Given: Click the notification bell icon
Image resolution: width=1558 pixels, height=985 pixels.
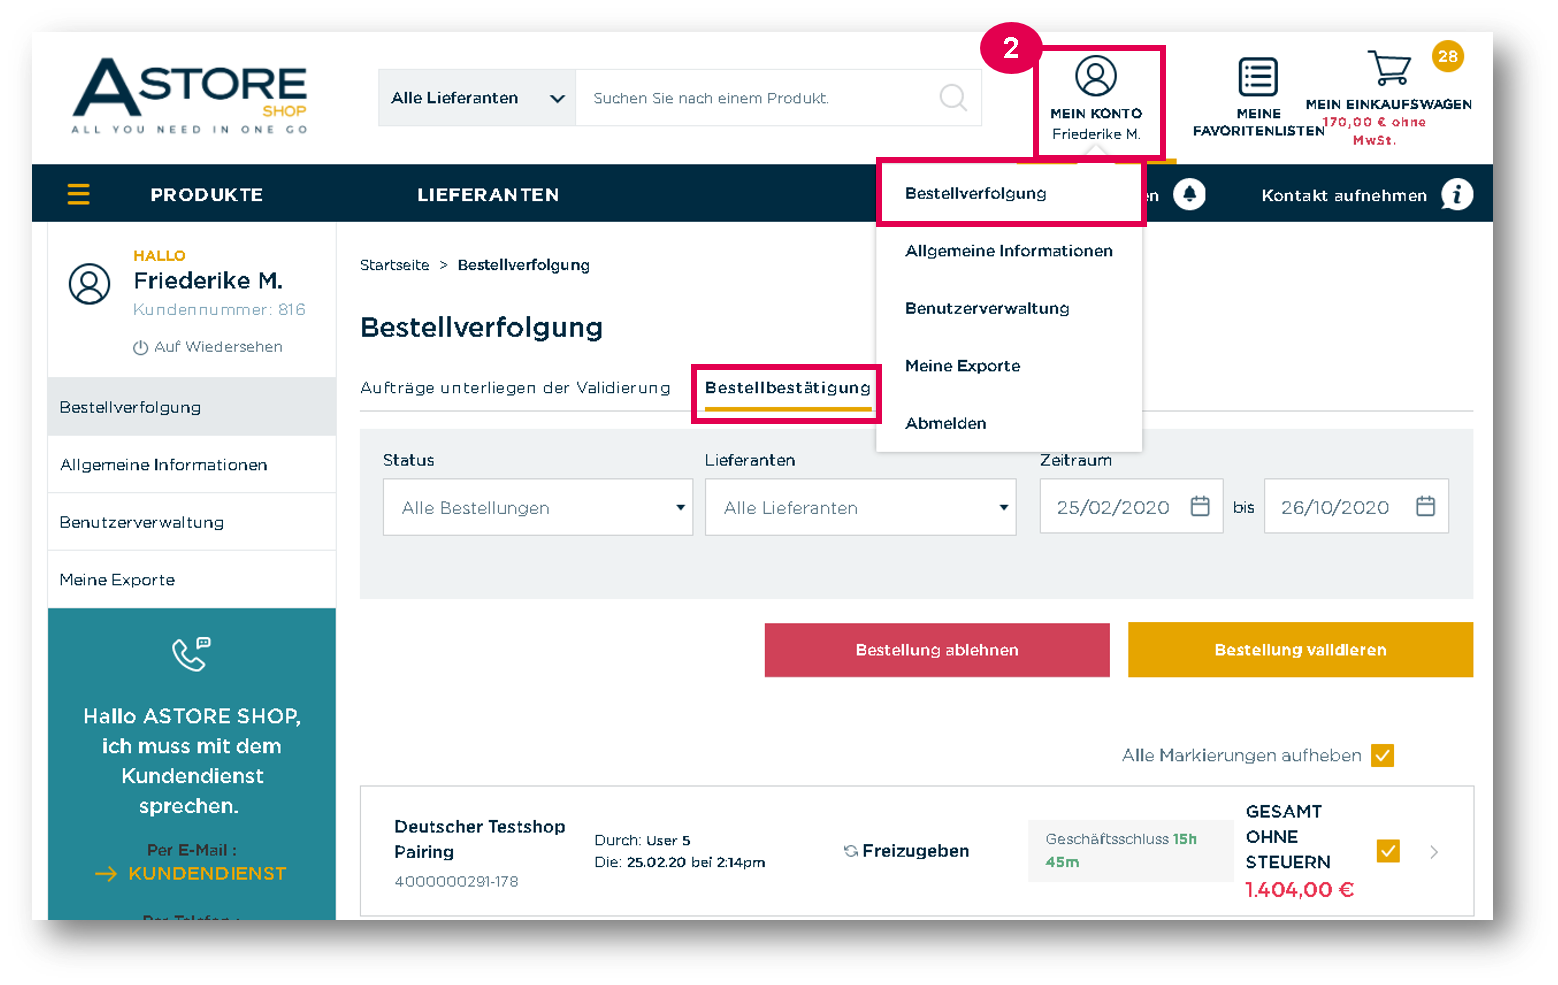Looking at the screenshot, I should 1189,194.
